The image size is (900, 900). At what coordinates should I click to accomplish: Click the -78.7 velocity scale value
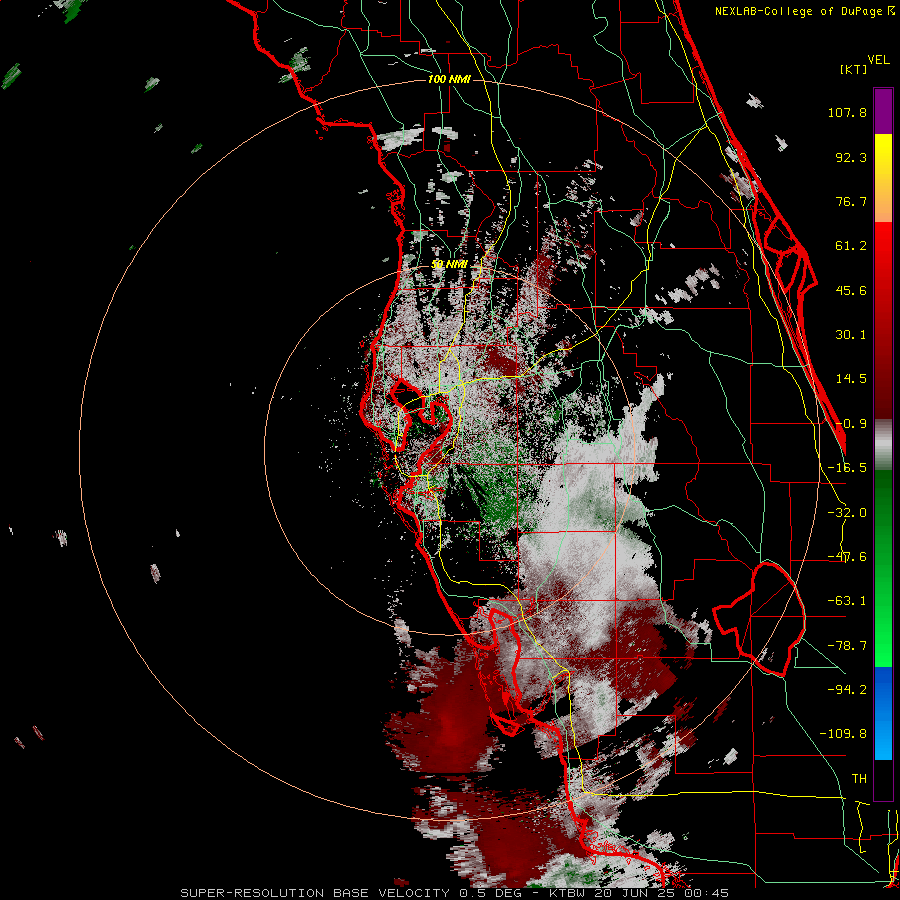click(847, 646)
